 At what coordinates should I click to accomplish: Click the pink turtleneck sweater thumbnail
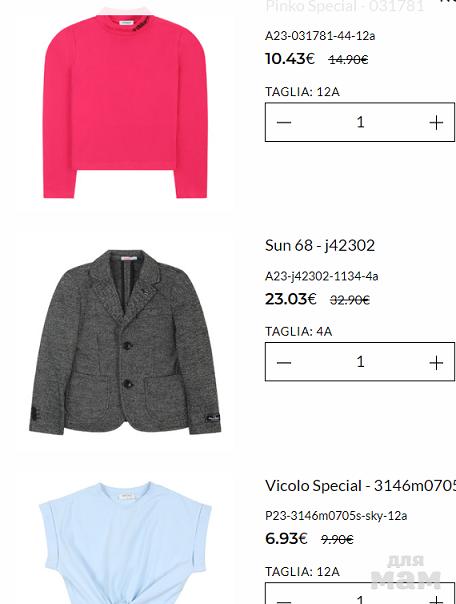pyautogui.click(x=125, y=103)
